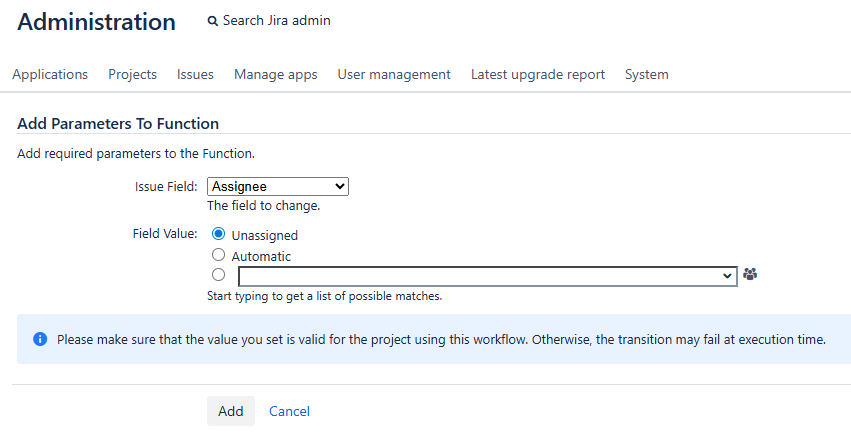The width and height of the screenshot is (851, 446).
Task: Open the Latest upgrade report tab
Action: 538,74
